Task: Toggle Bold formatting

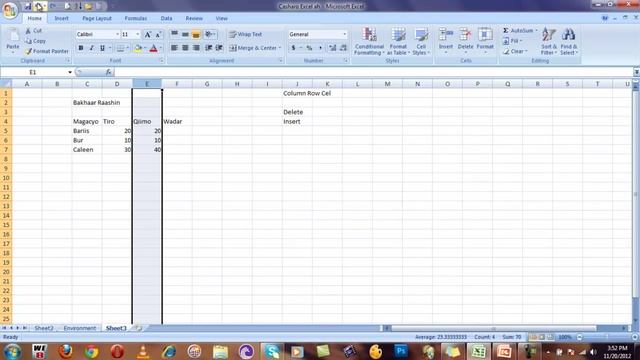Action: coord(81,48)
